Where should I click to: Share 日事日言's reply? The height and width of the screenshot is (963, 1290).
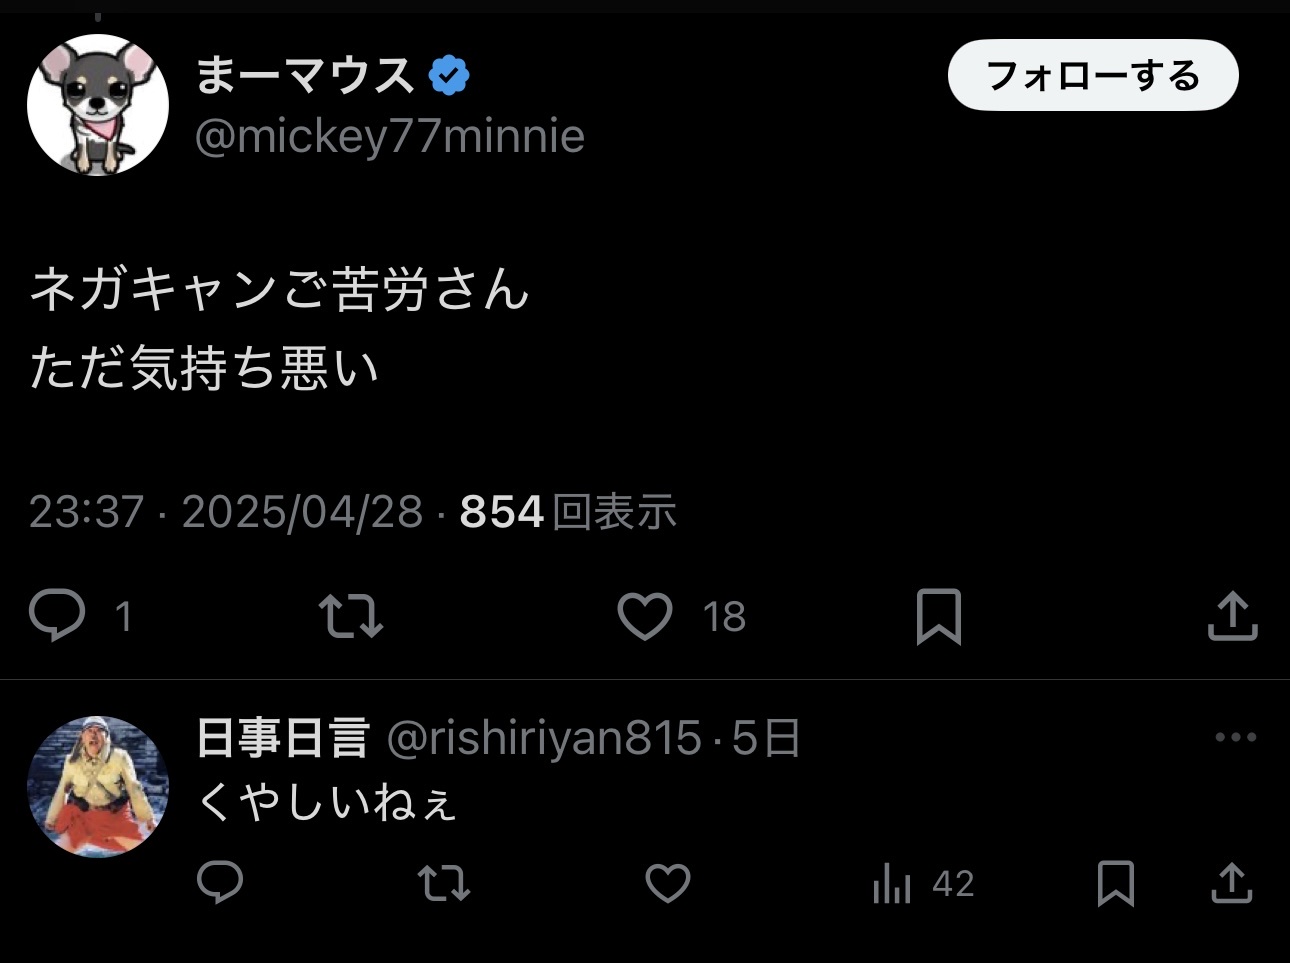[x=1232, y=883]
